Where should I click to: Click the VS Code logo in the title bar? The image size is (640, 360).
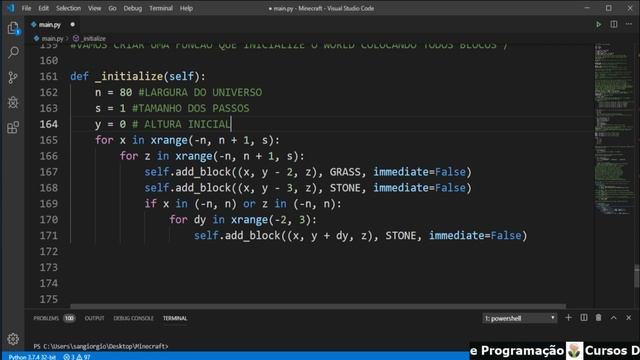click(x=11, y=8)
